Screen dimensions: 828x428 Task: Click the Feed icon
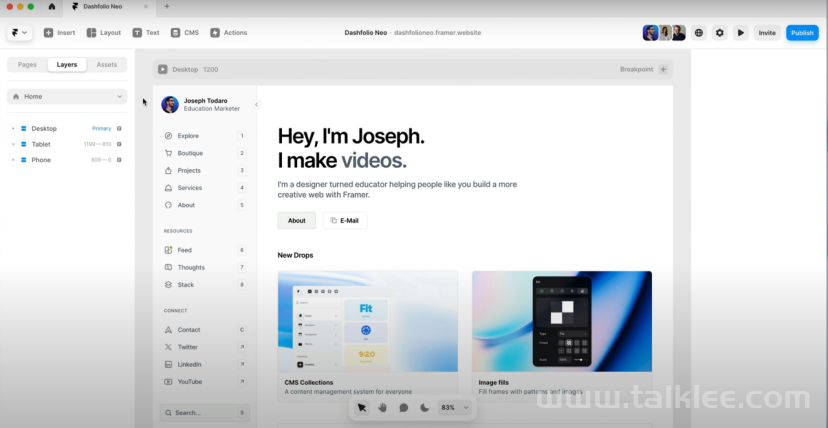pos(168,250)
